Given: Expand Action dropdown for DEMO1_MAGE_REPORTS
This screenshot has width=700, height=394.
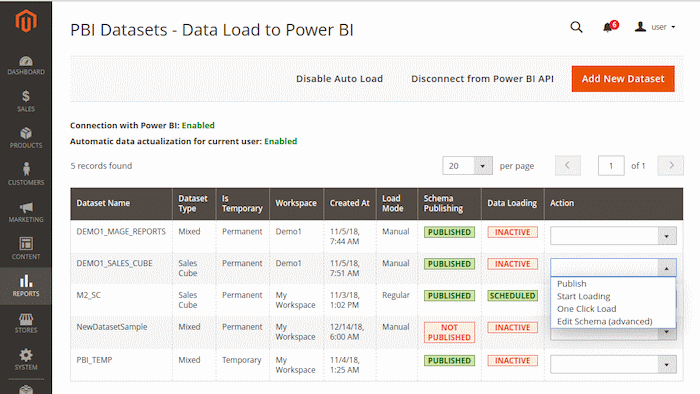Looking at the screenshot, I should point(613,236).
